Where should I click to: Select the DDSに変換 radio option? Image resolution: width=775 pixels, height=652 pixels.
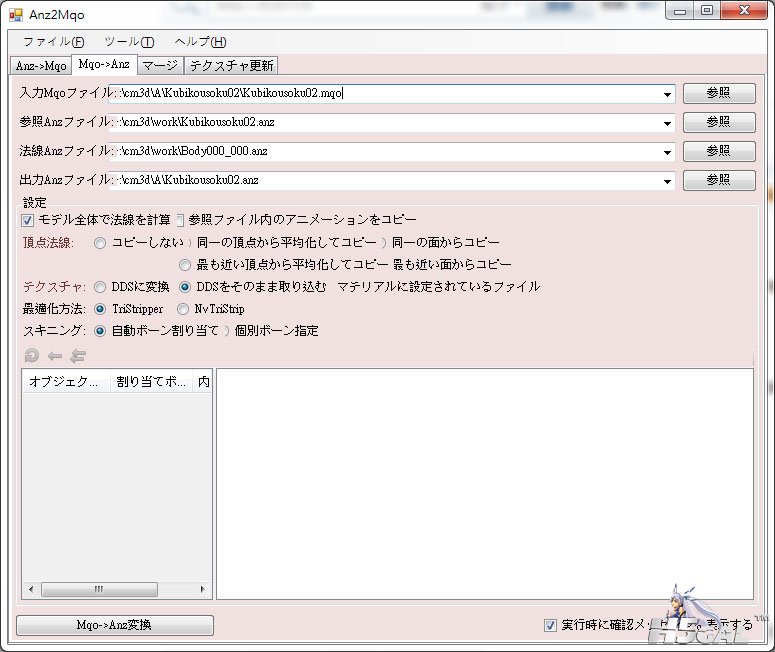[x=100, y=287]
